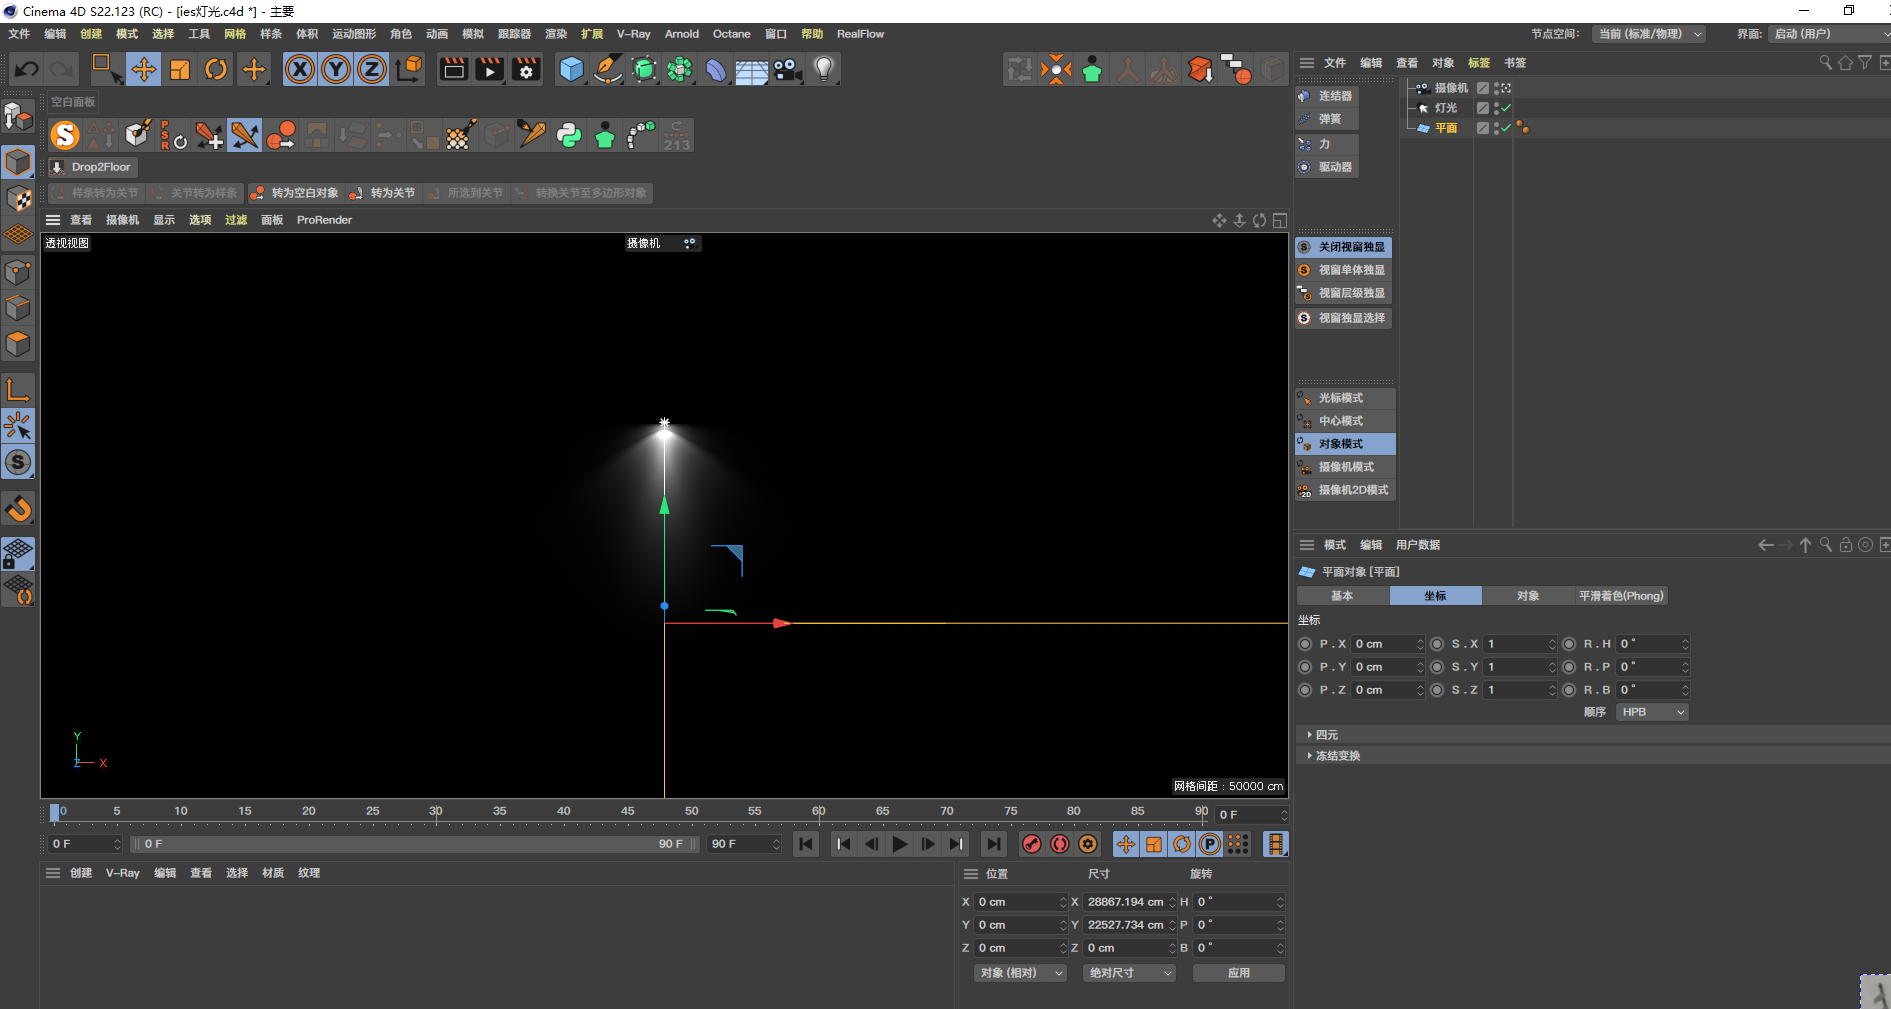Open 顺序 HPB dropdown
The width and height of the screenshot is (1891, 1009).
(1652, 712)
